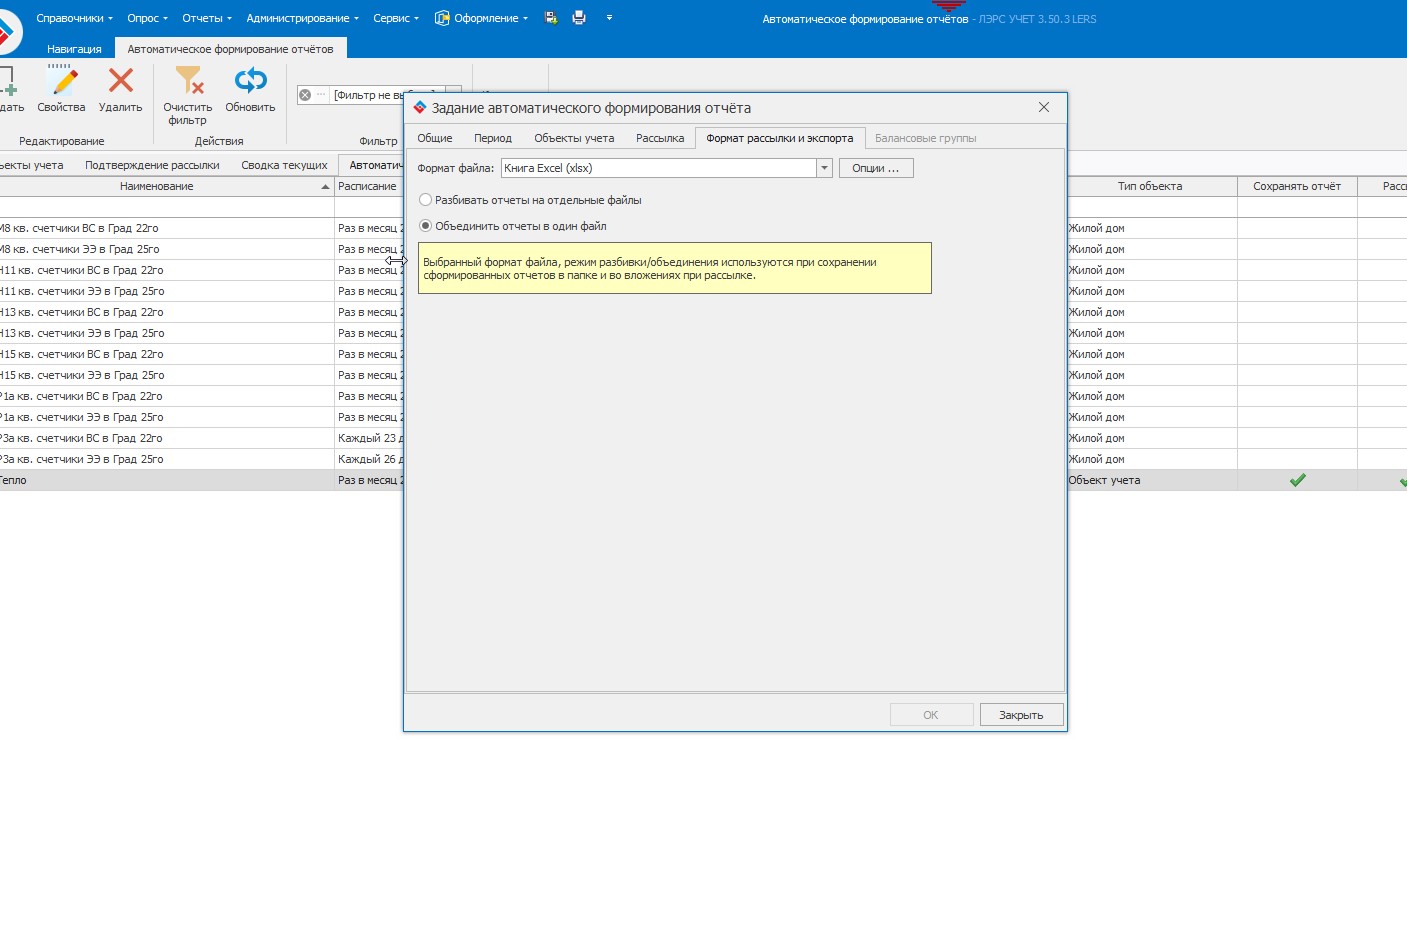Image resolution: width=1407 pixels, height=946 pixels.
Task: Switch to the Объекты учета dialog tab
Action: [574, 138]
